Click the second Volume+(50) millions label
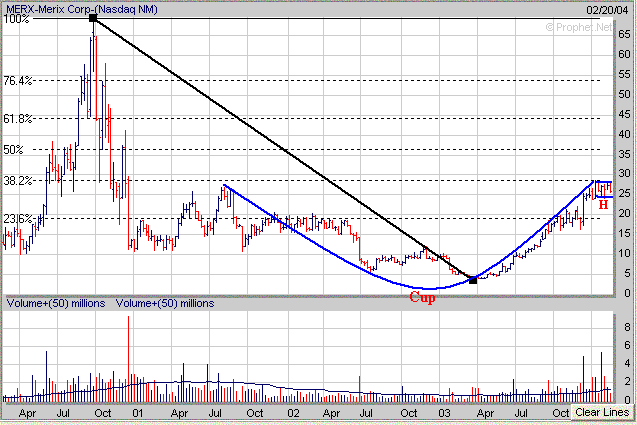The height and width of the screenshot is (425, 637). pos(165,304)
